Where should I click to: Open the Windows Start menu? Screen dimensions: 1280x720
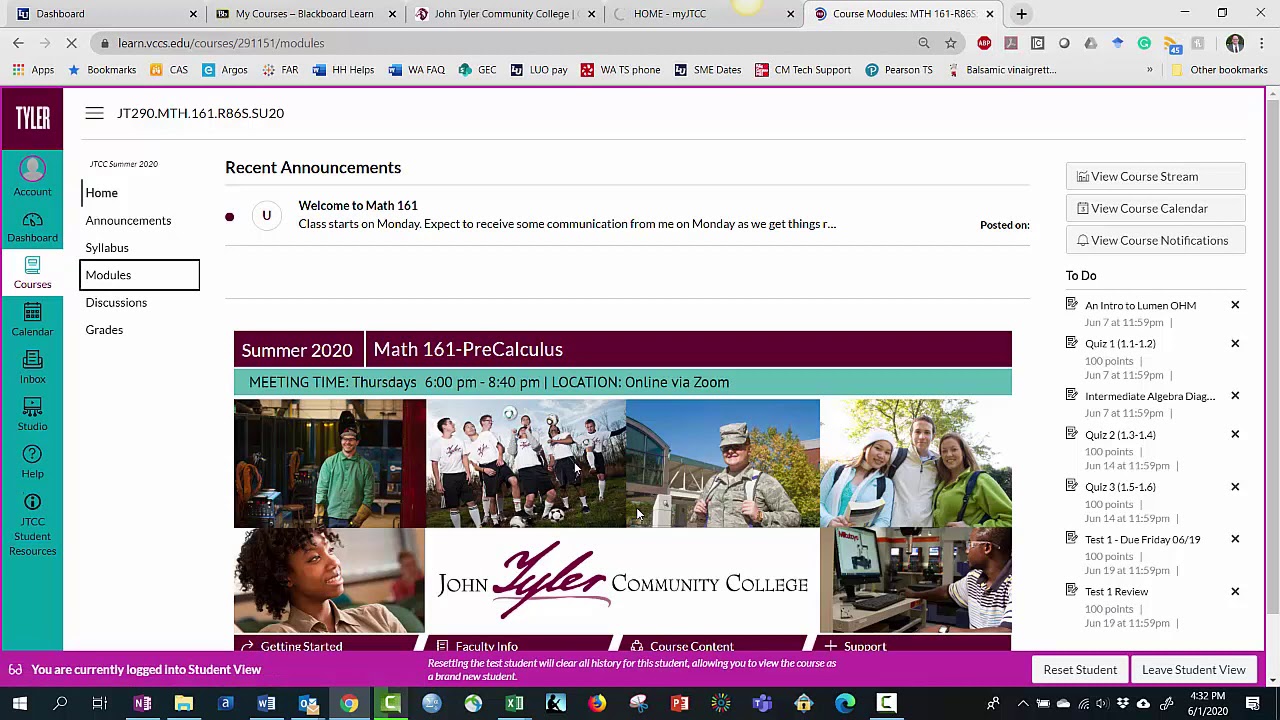pos(19,704)
